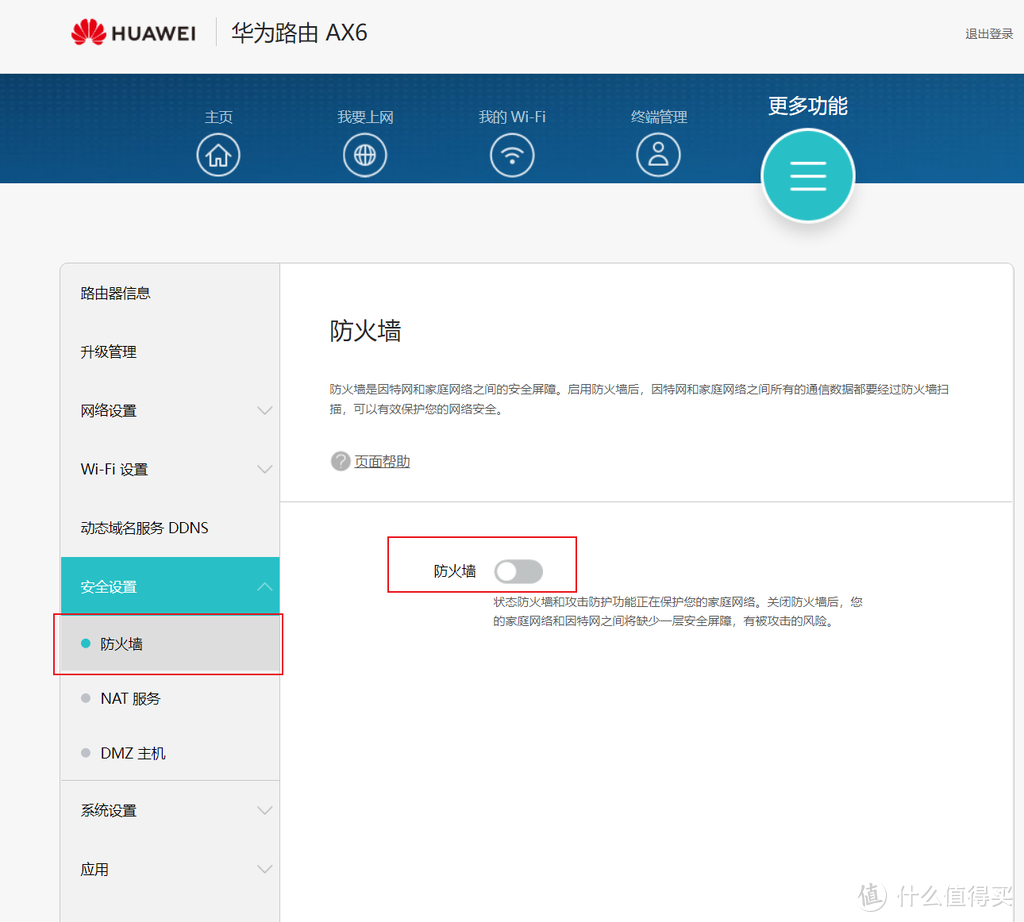Click the 终端管理 person icon

(658, 155)
